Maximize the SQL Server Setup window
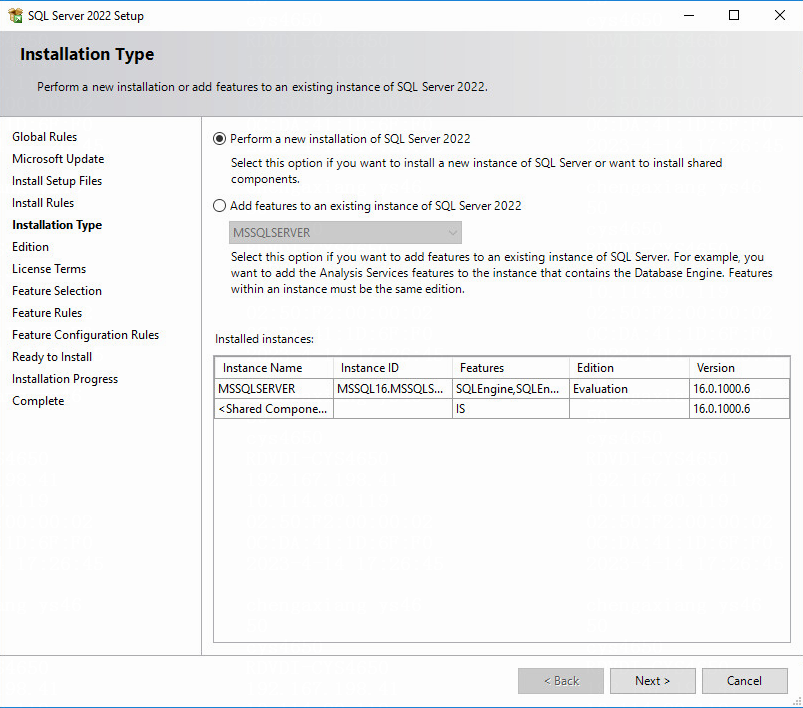The image size is (803, 708). coord(734,15)
